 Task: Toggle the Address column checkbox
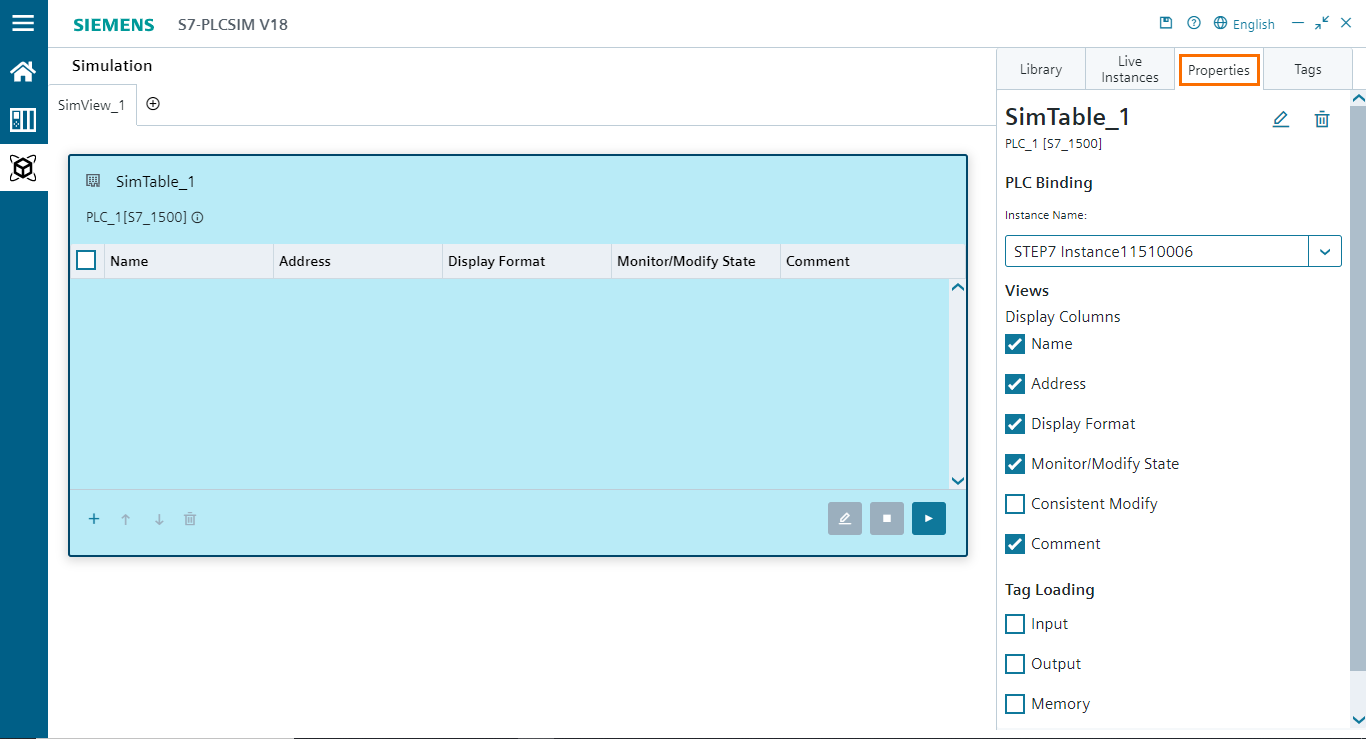(x=1015, y=384)
